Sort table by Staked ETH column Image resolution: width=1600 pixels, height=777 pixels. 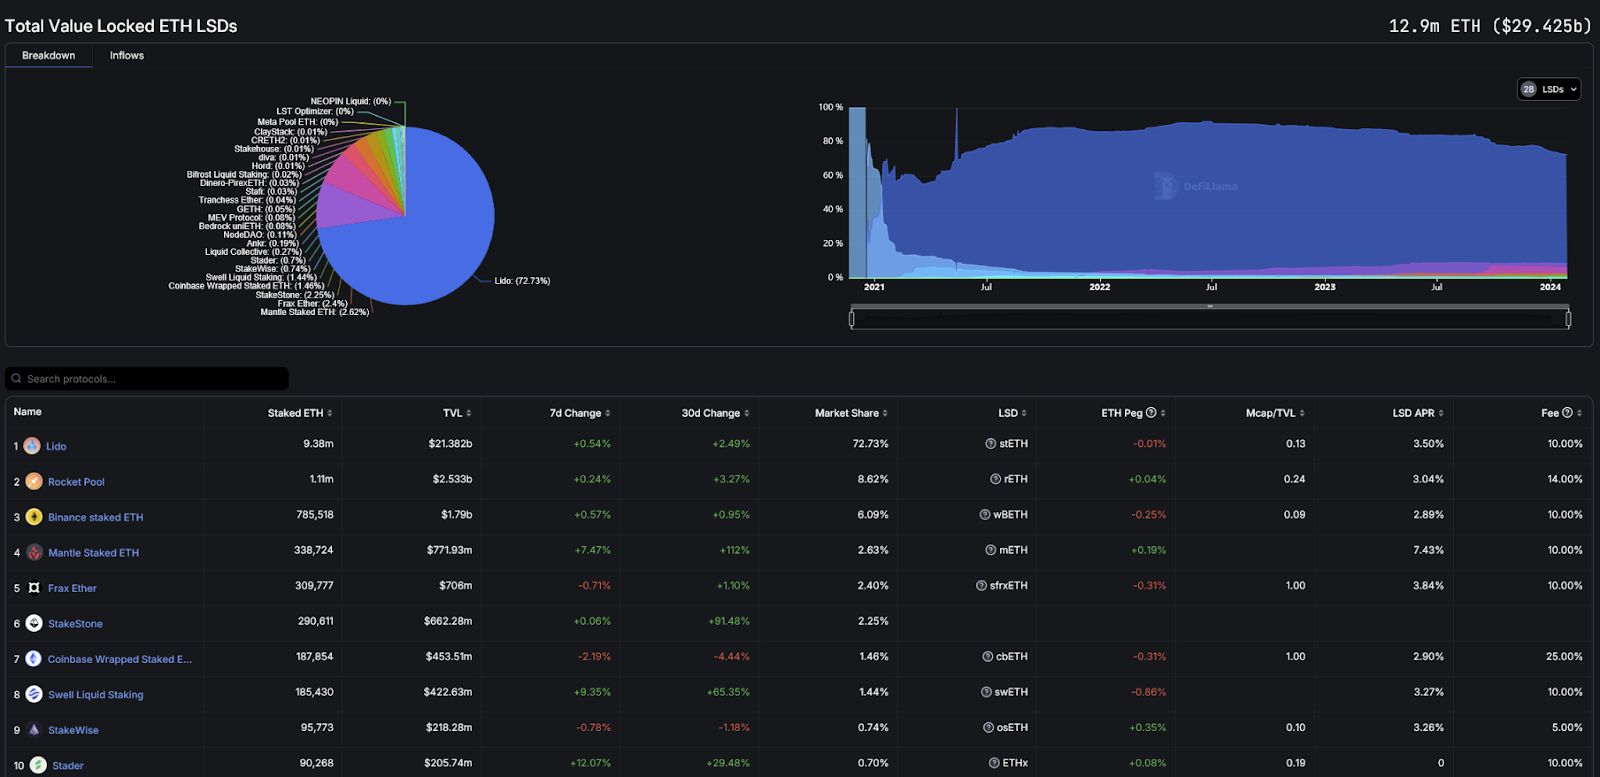[299, 413]
